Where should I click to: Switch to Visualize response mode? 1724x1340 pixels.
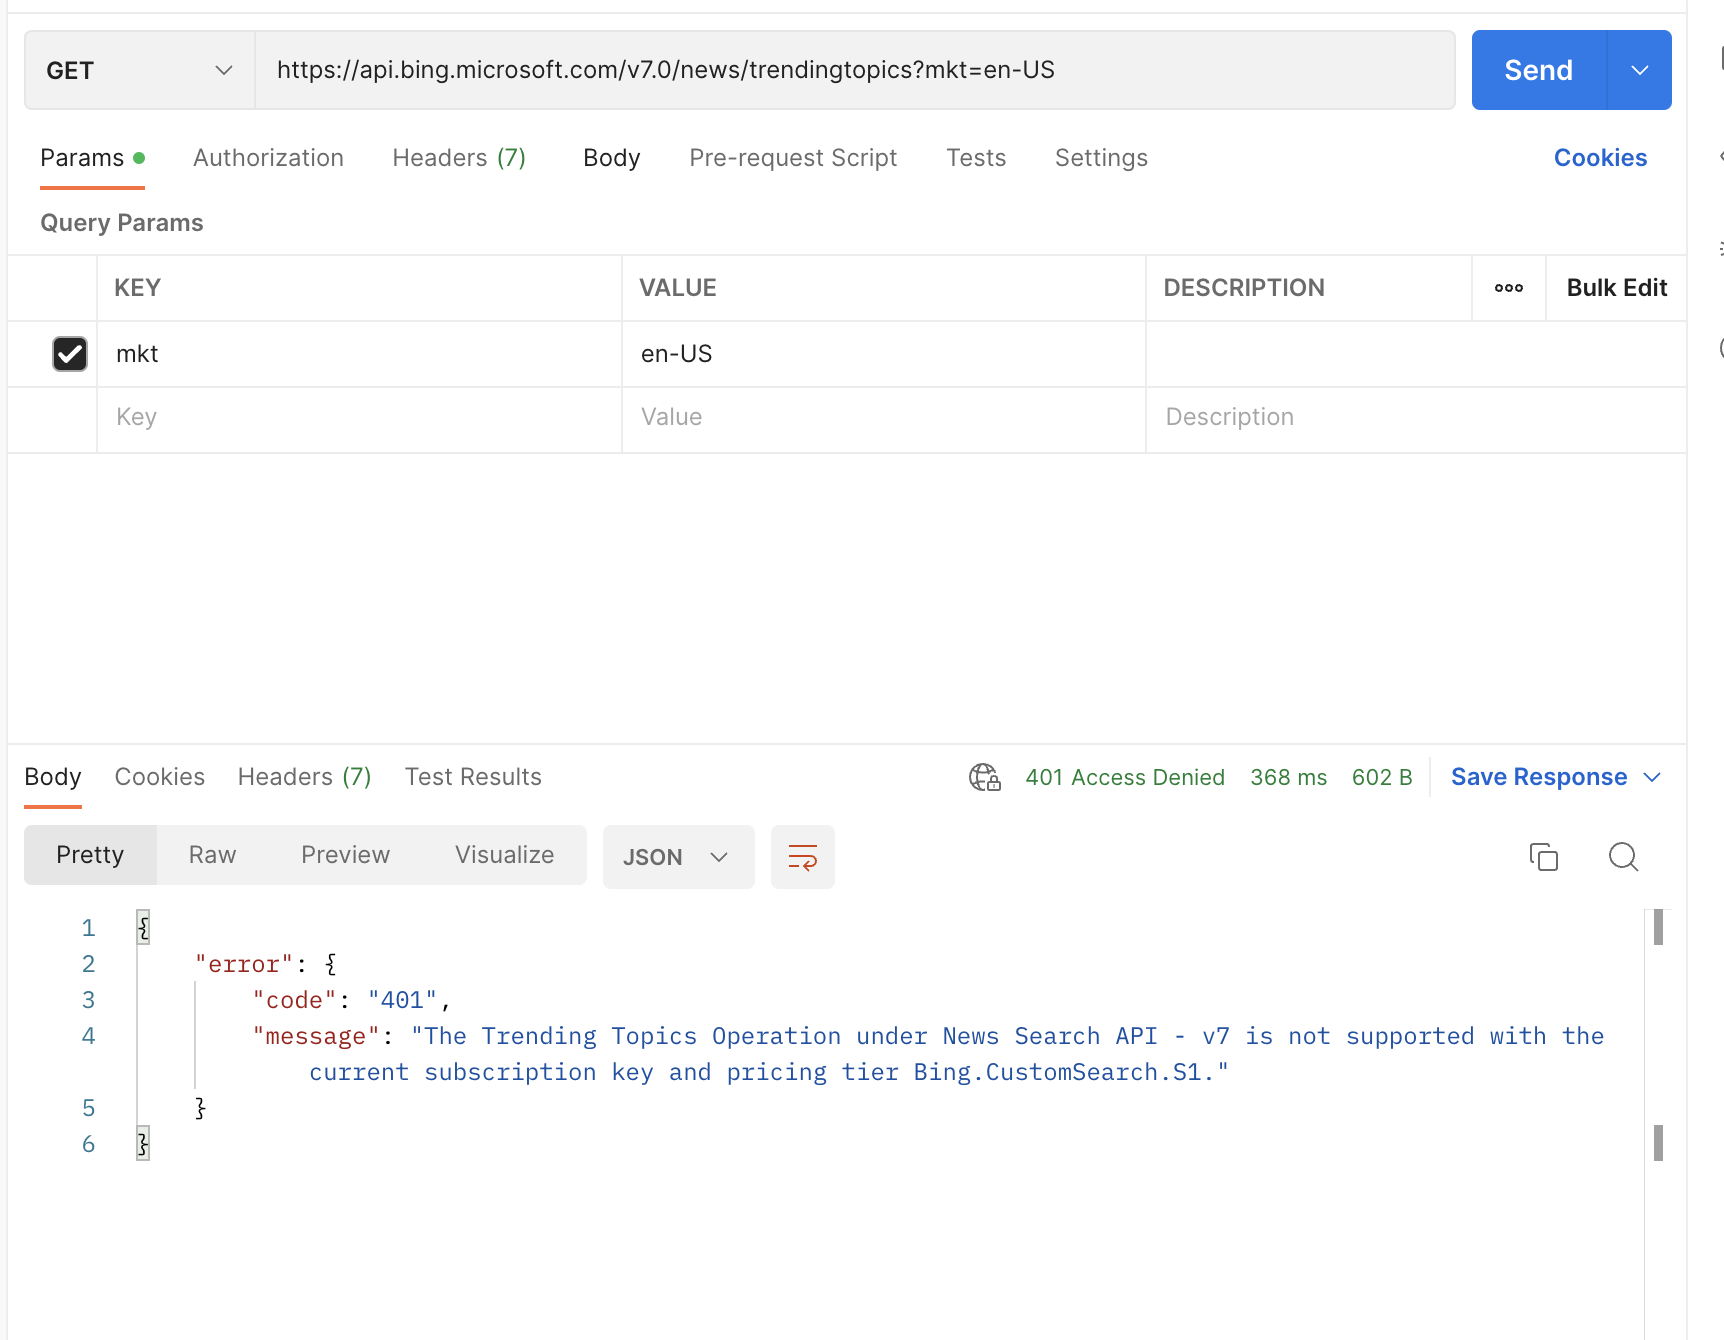(x=504, y=855)
